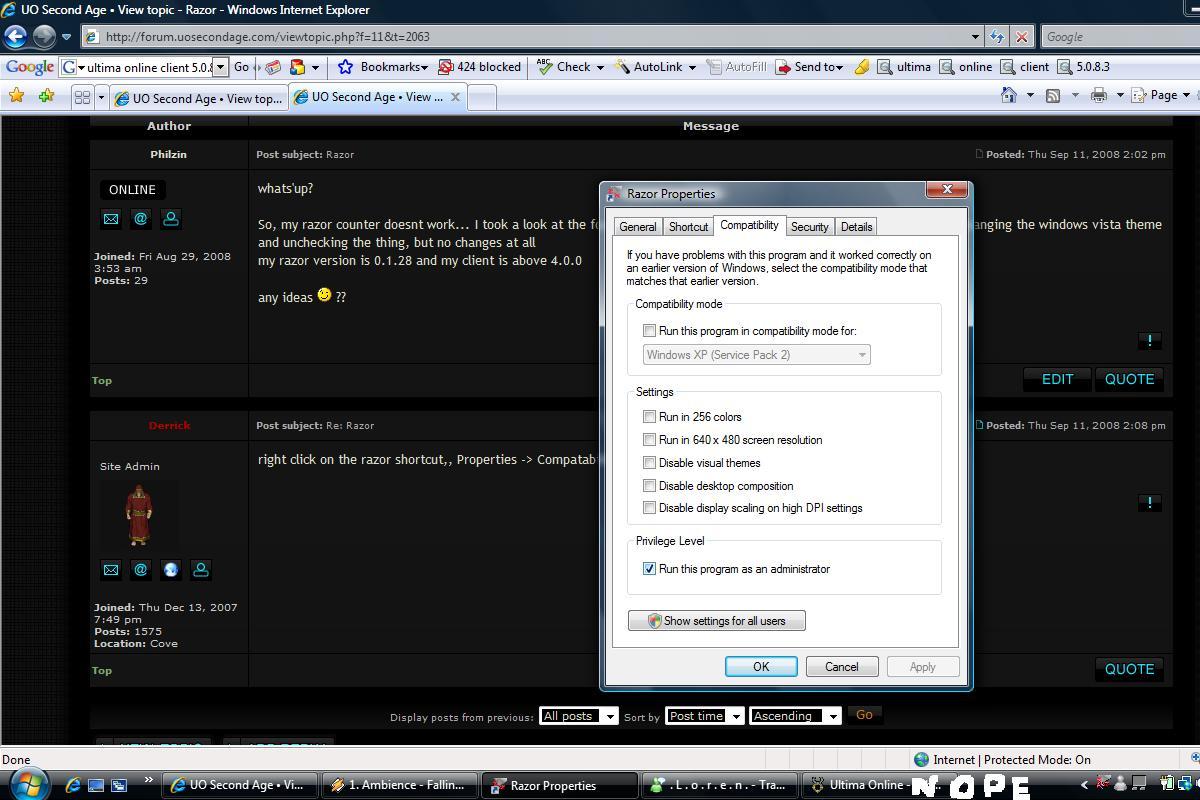Click the Print icon in command bar
This screenshot has height=800, width=1200.
point(1098,95)
